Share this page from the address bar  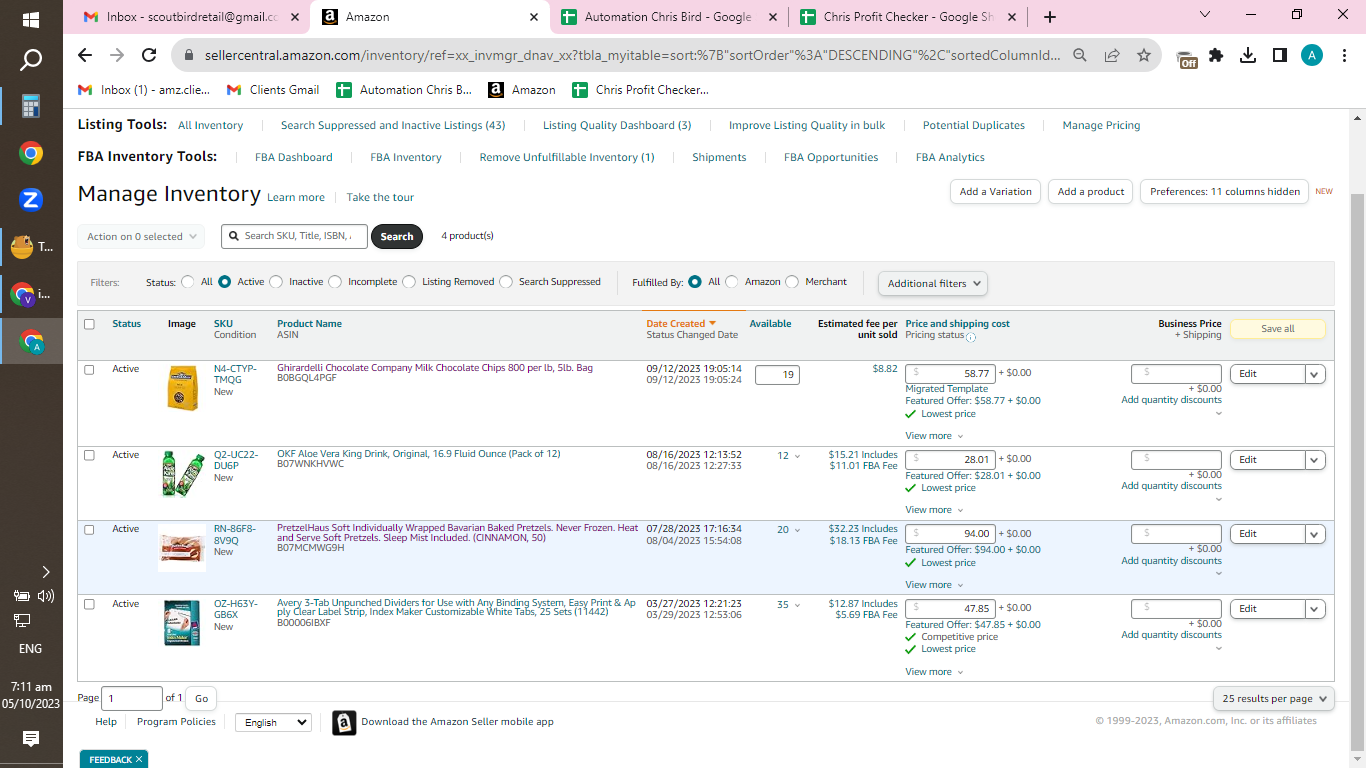click(1112, 56)
